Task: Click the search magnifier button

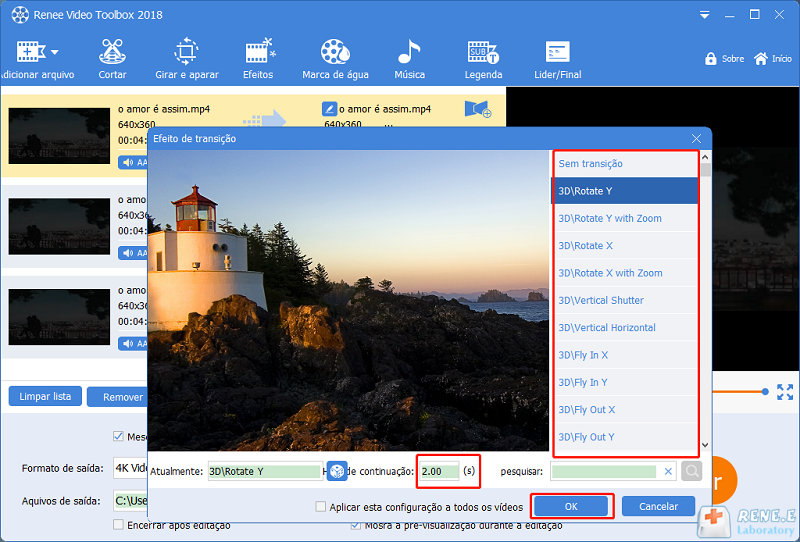Action: [691, 471]
